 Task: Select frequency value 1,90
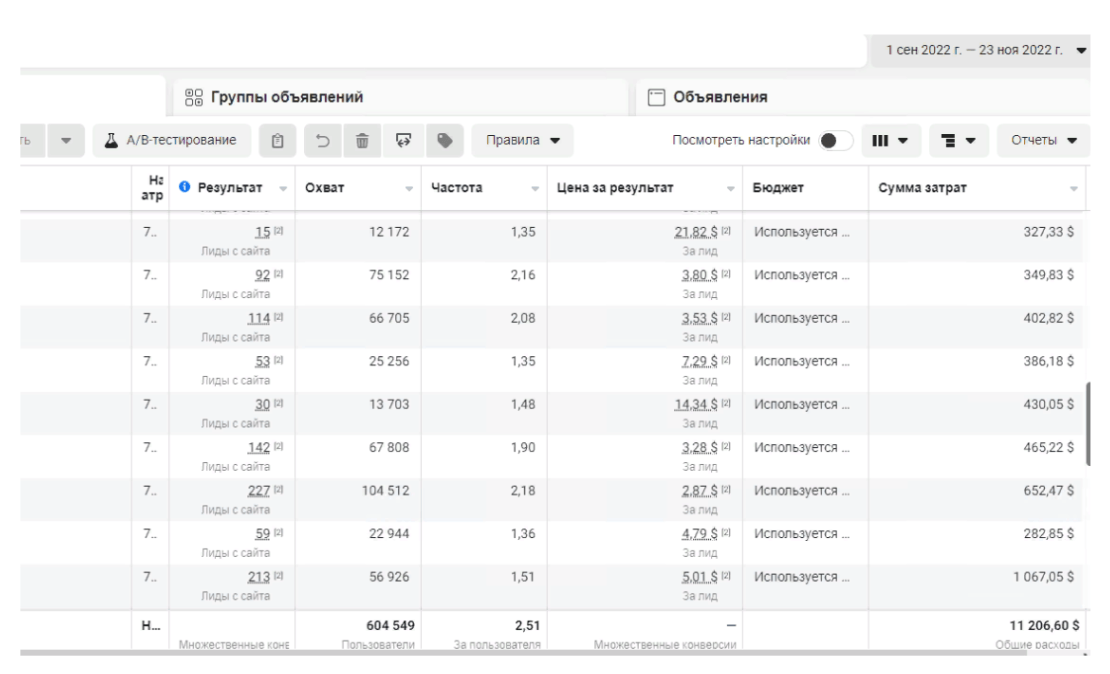[523, 448]
